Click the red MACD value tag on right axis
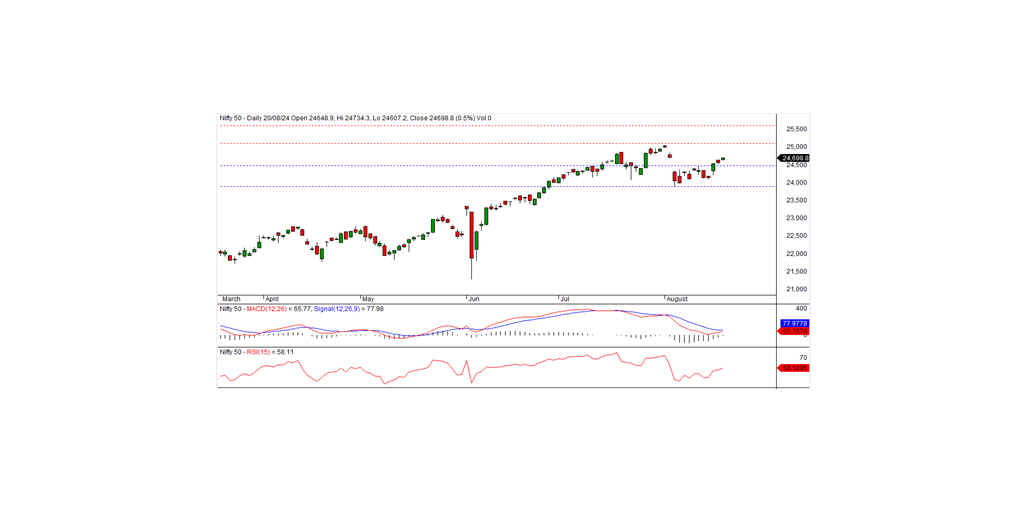The image size is (1023, 521). 795,332
